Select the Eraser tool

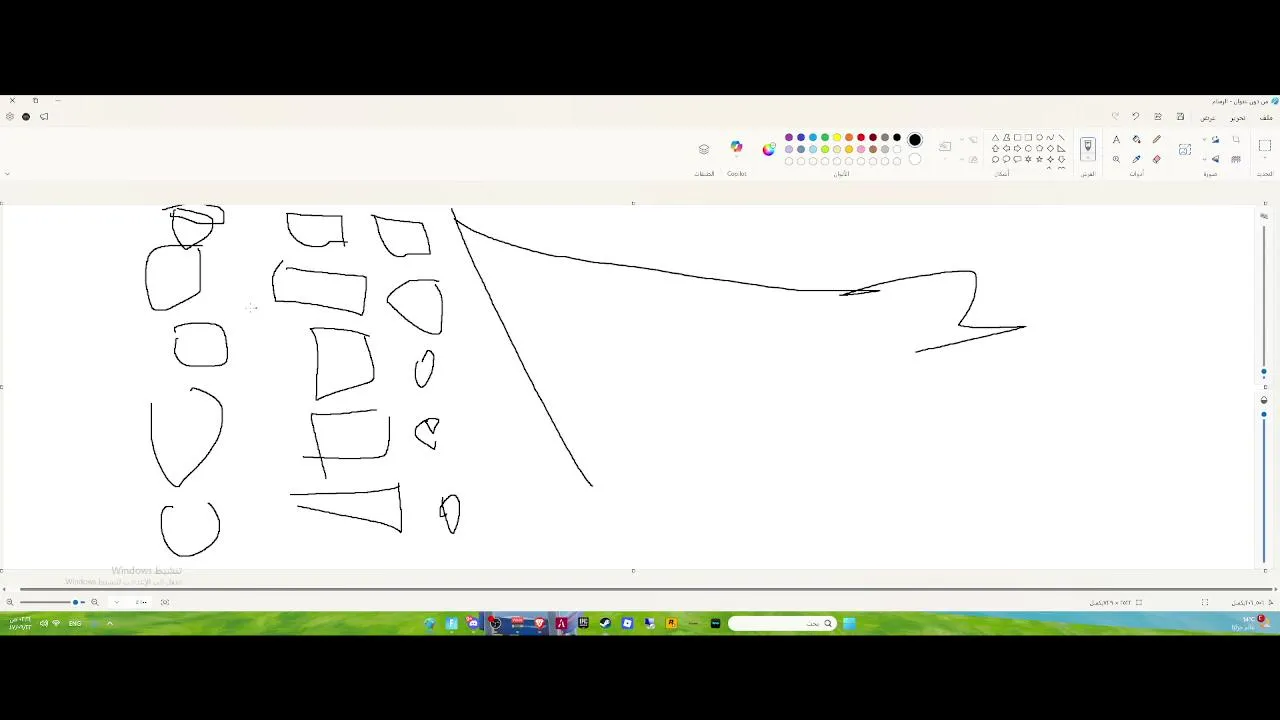(1157, 159)
